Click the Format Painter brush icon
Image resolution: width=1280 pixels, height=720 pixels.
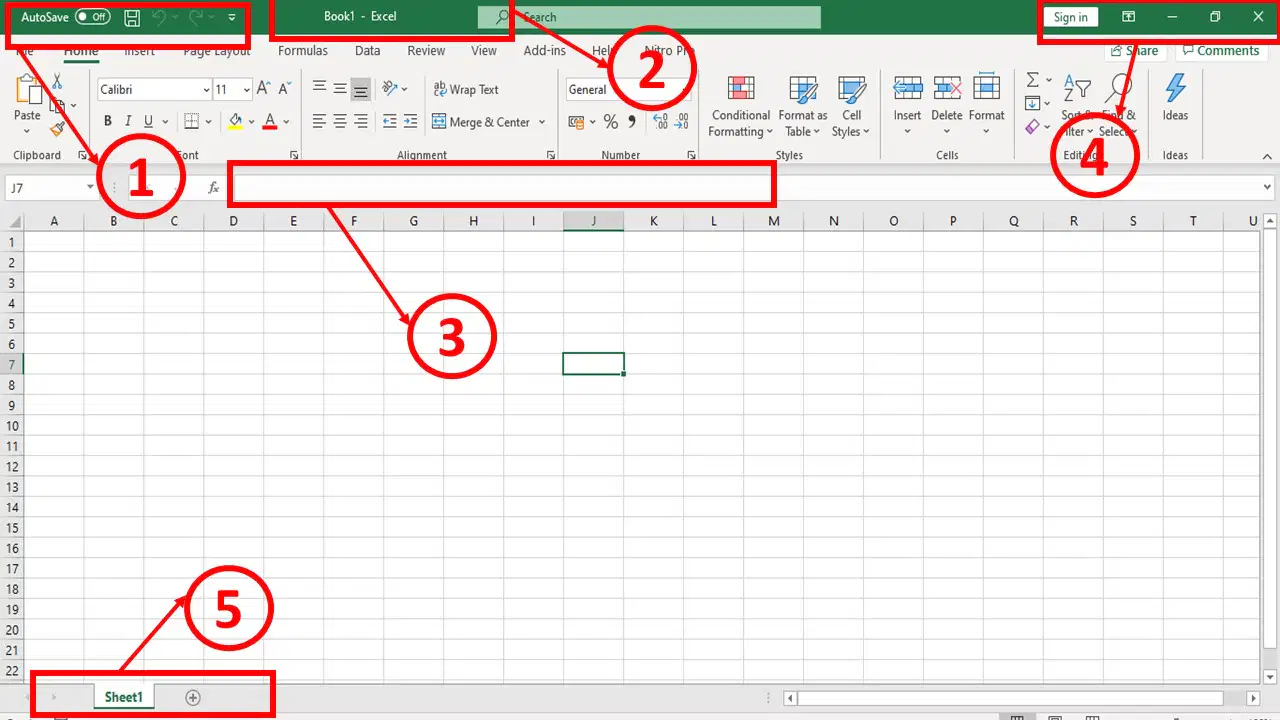(57, 128)
